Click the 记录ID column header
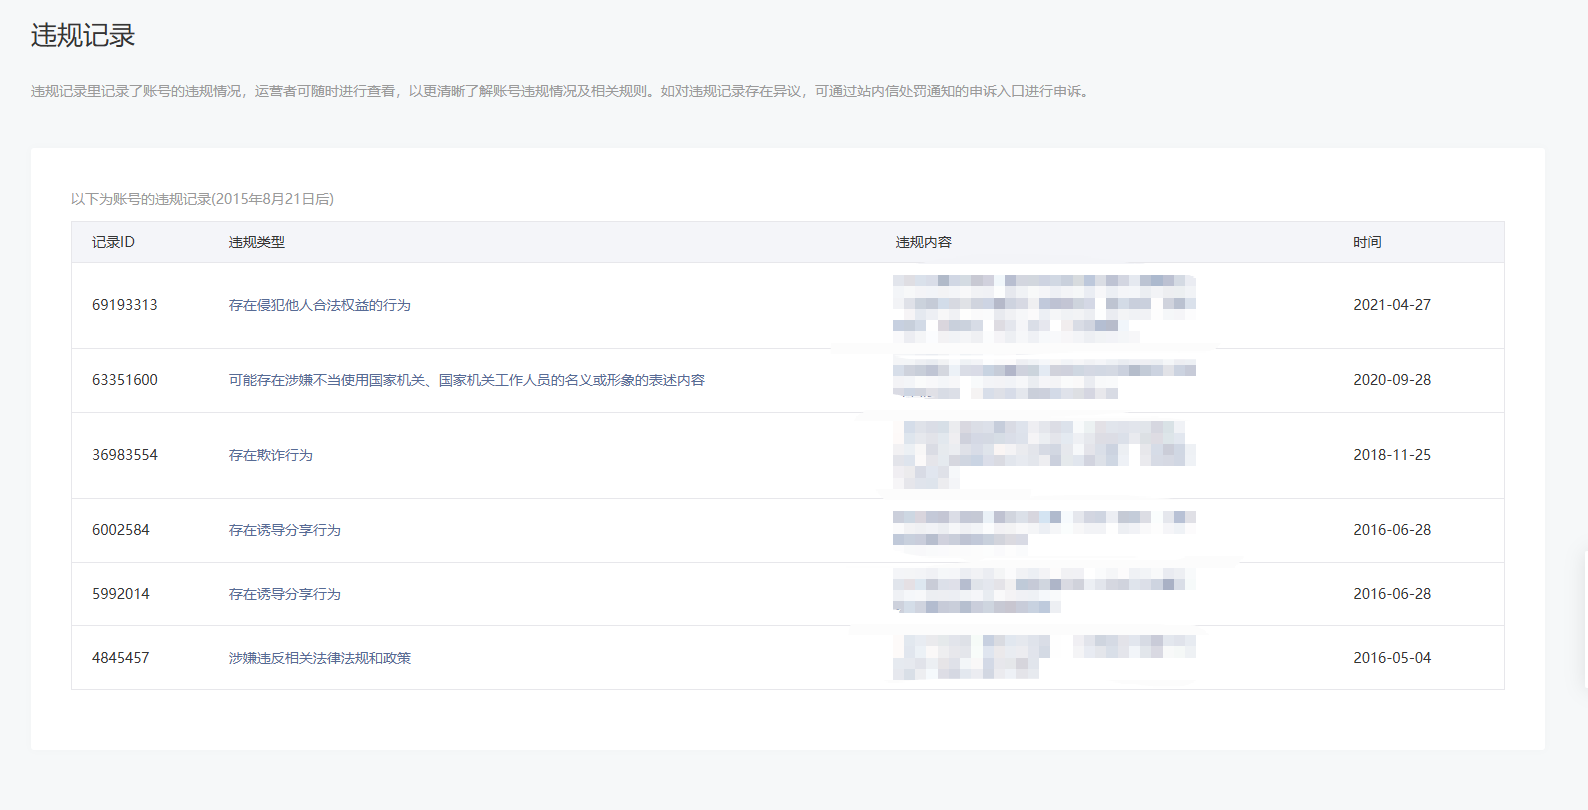Screen dimensions: 1588x810 [113, 242]
